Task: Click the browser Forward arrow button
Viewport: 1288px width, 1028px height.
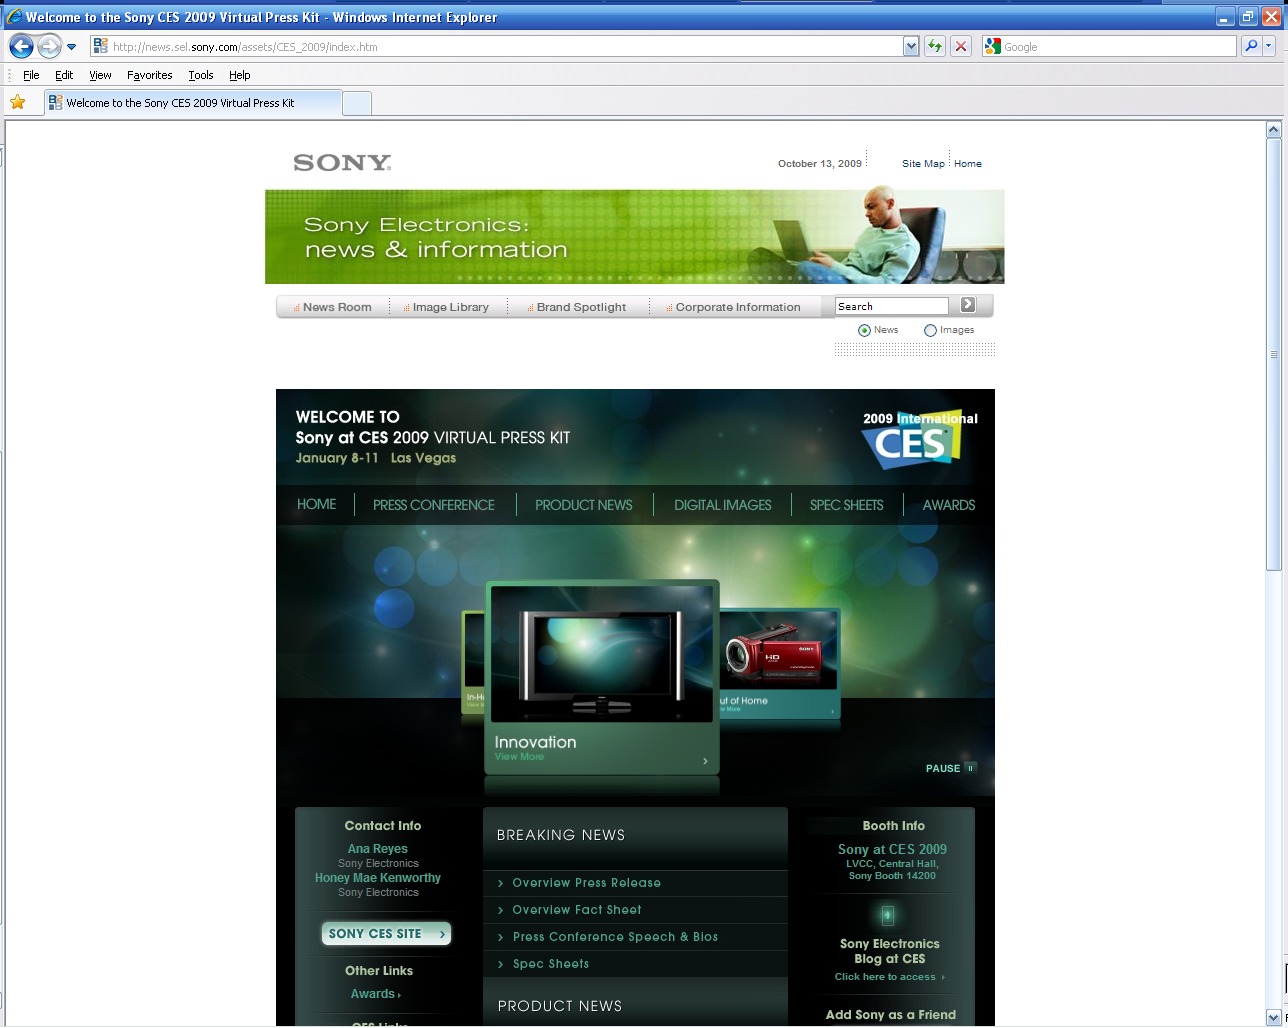Action: tap(49, 46)
